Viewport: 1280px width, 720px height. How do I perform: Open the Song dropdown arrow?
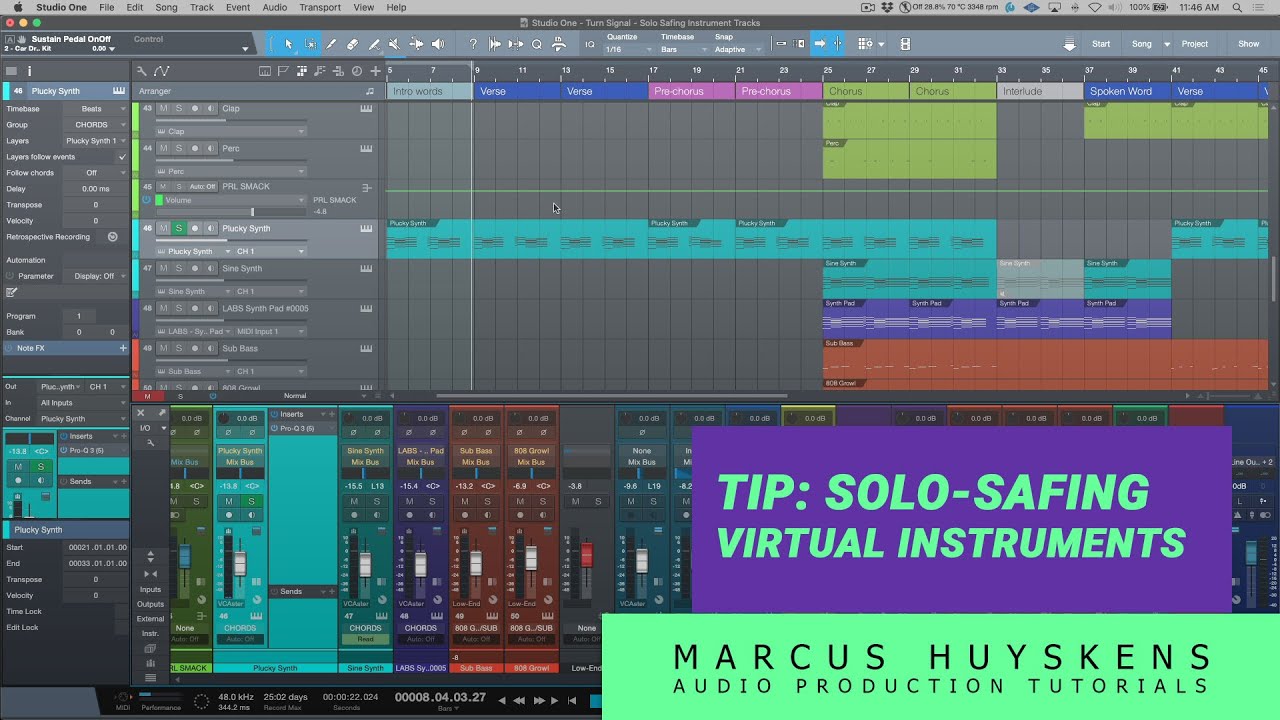pyautogui.click(x=1167, y=44)
